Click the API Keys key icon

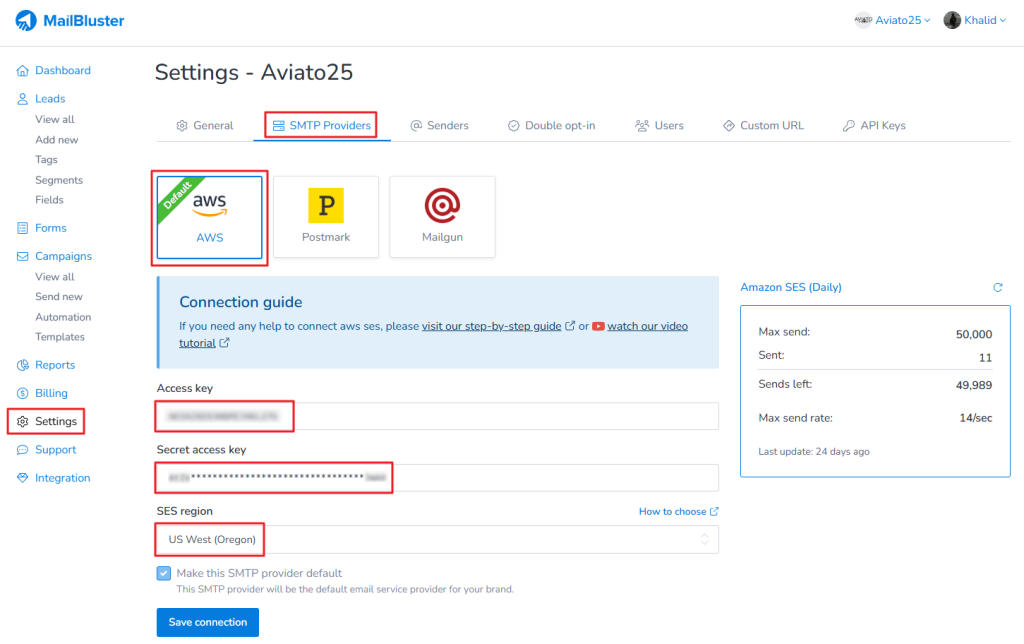(x=849, y=125)
